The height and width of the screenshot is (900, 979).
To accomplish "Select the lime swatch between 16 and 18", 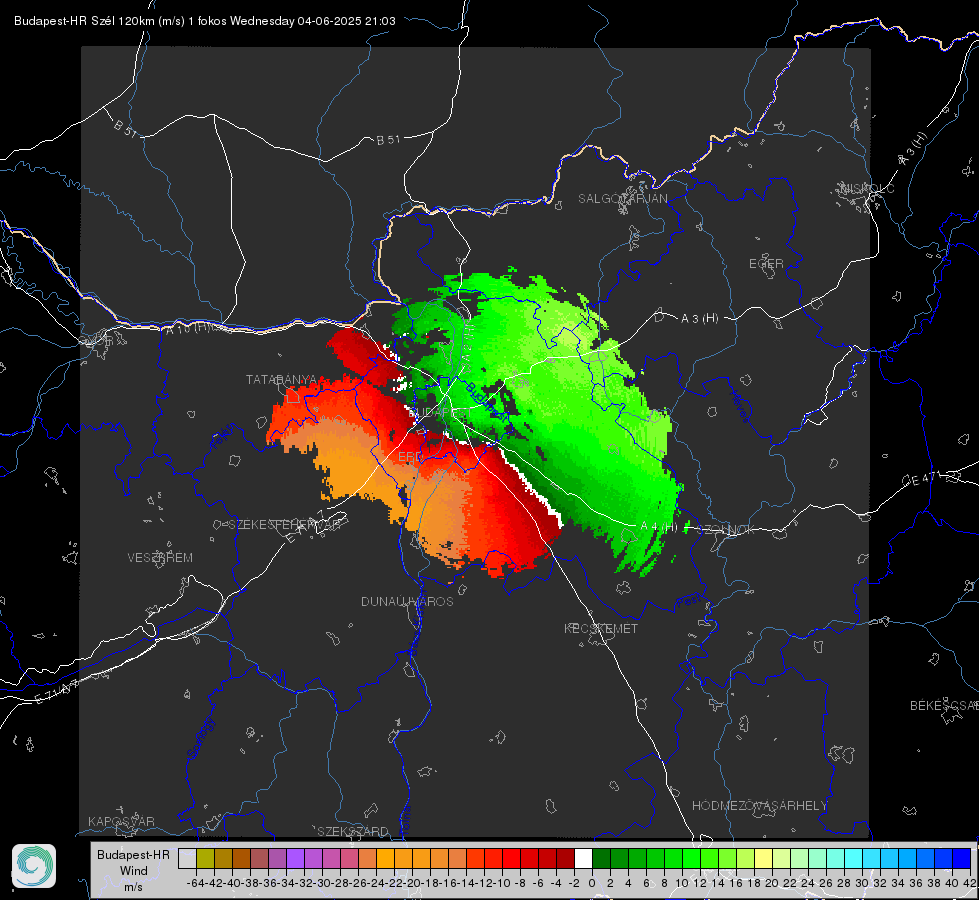I will click(745, 858).
